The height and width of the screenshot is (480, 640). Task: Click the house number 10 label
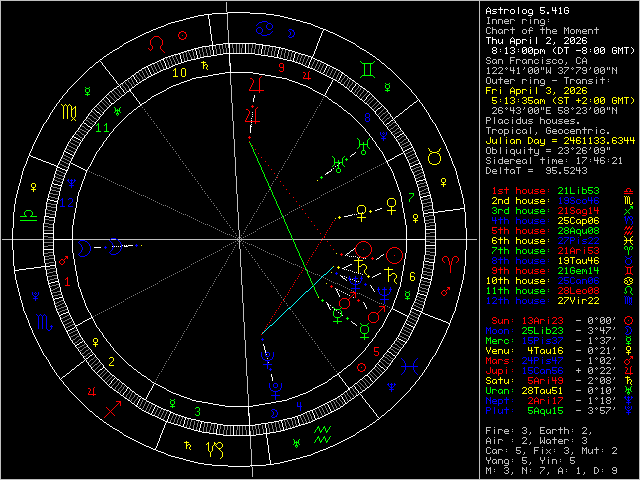(x=179, y=72)
